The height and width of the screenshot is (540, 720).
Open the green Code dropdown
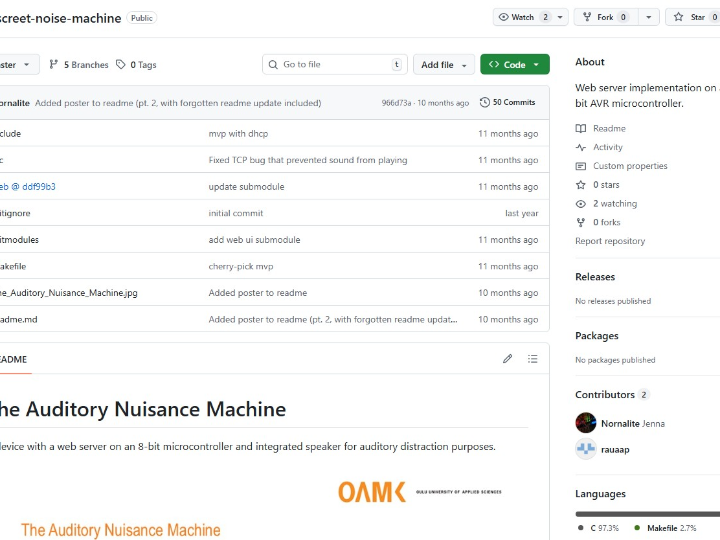pos(514,65)
